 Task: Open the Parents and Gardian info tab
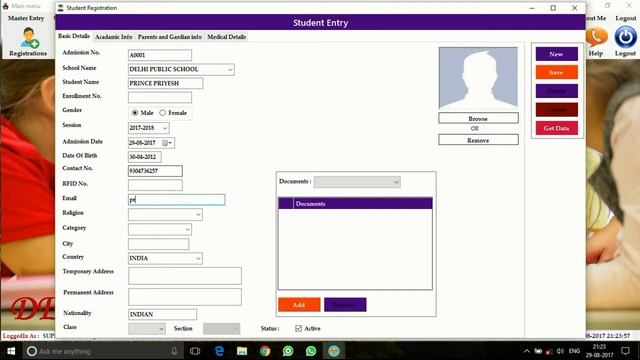point(169,37)
